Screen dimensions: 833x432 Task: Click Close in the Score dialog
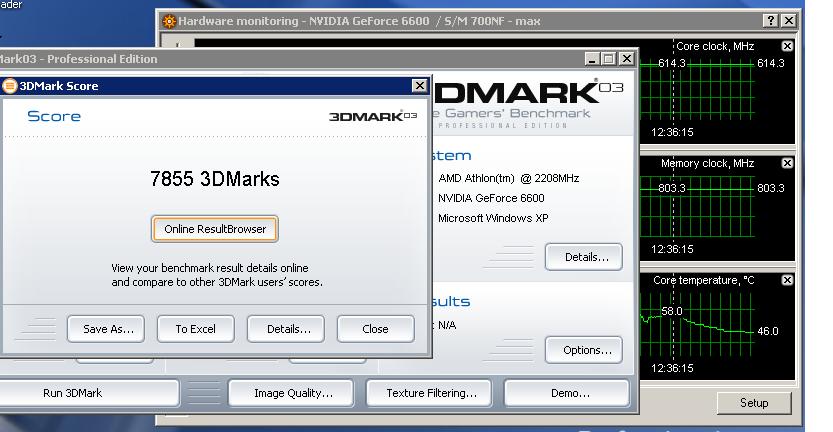[x=376, y=329]
